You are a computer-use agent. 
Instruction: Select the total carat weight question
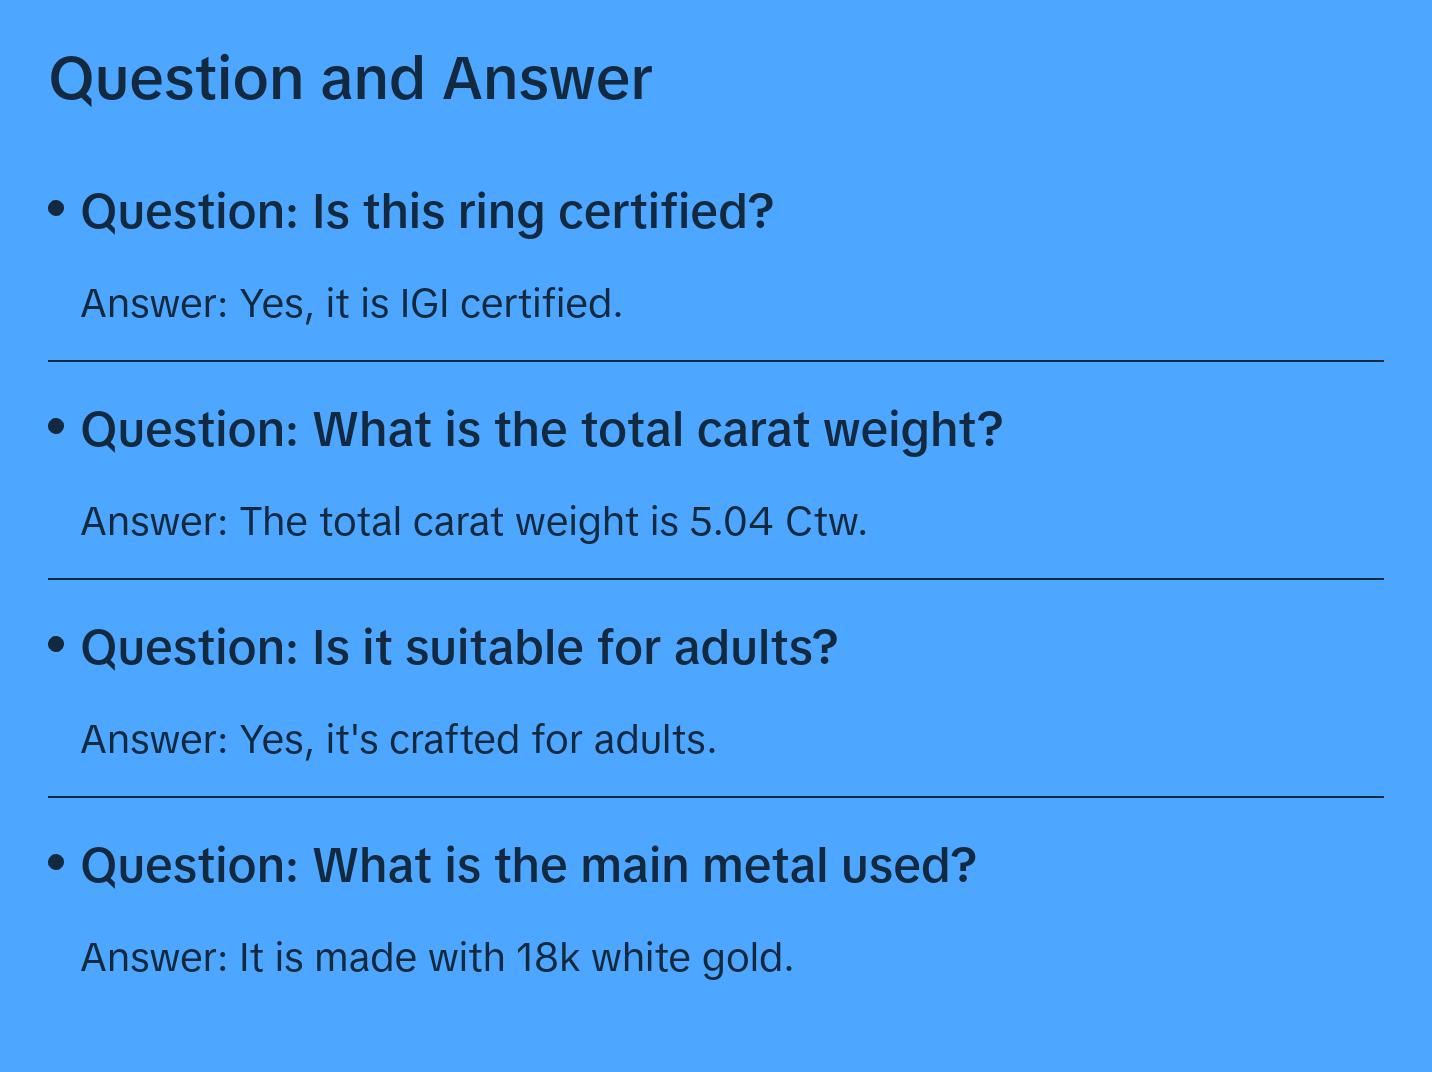click(x=541, y=429)
